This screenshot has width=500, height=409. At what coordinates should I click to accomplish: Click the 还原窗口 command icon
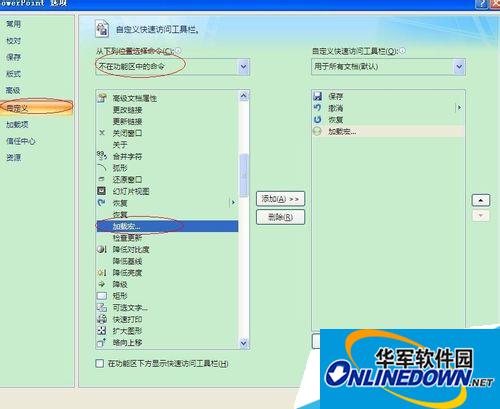[x=102, y=179]
